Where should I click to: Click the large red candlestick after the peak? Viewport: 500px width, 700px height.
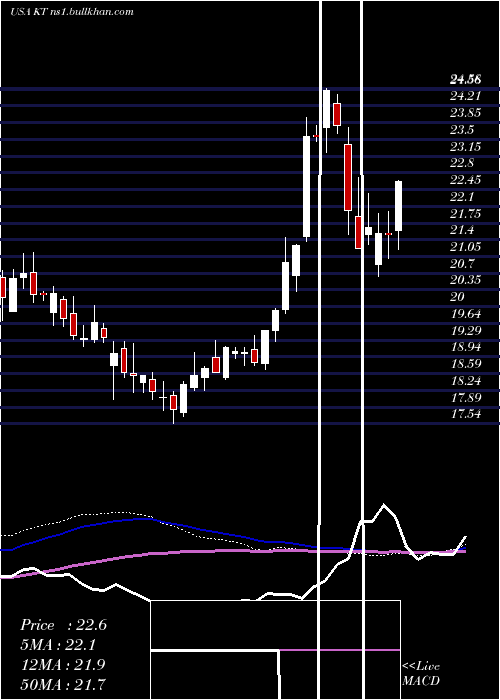[x=348, y=177]
